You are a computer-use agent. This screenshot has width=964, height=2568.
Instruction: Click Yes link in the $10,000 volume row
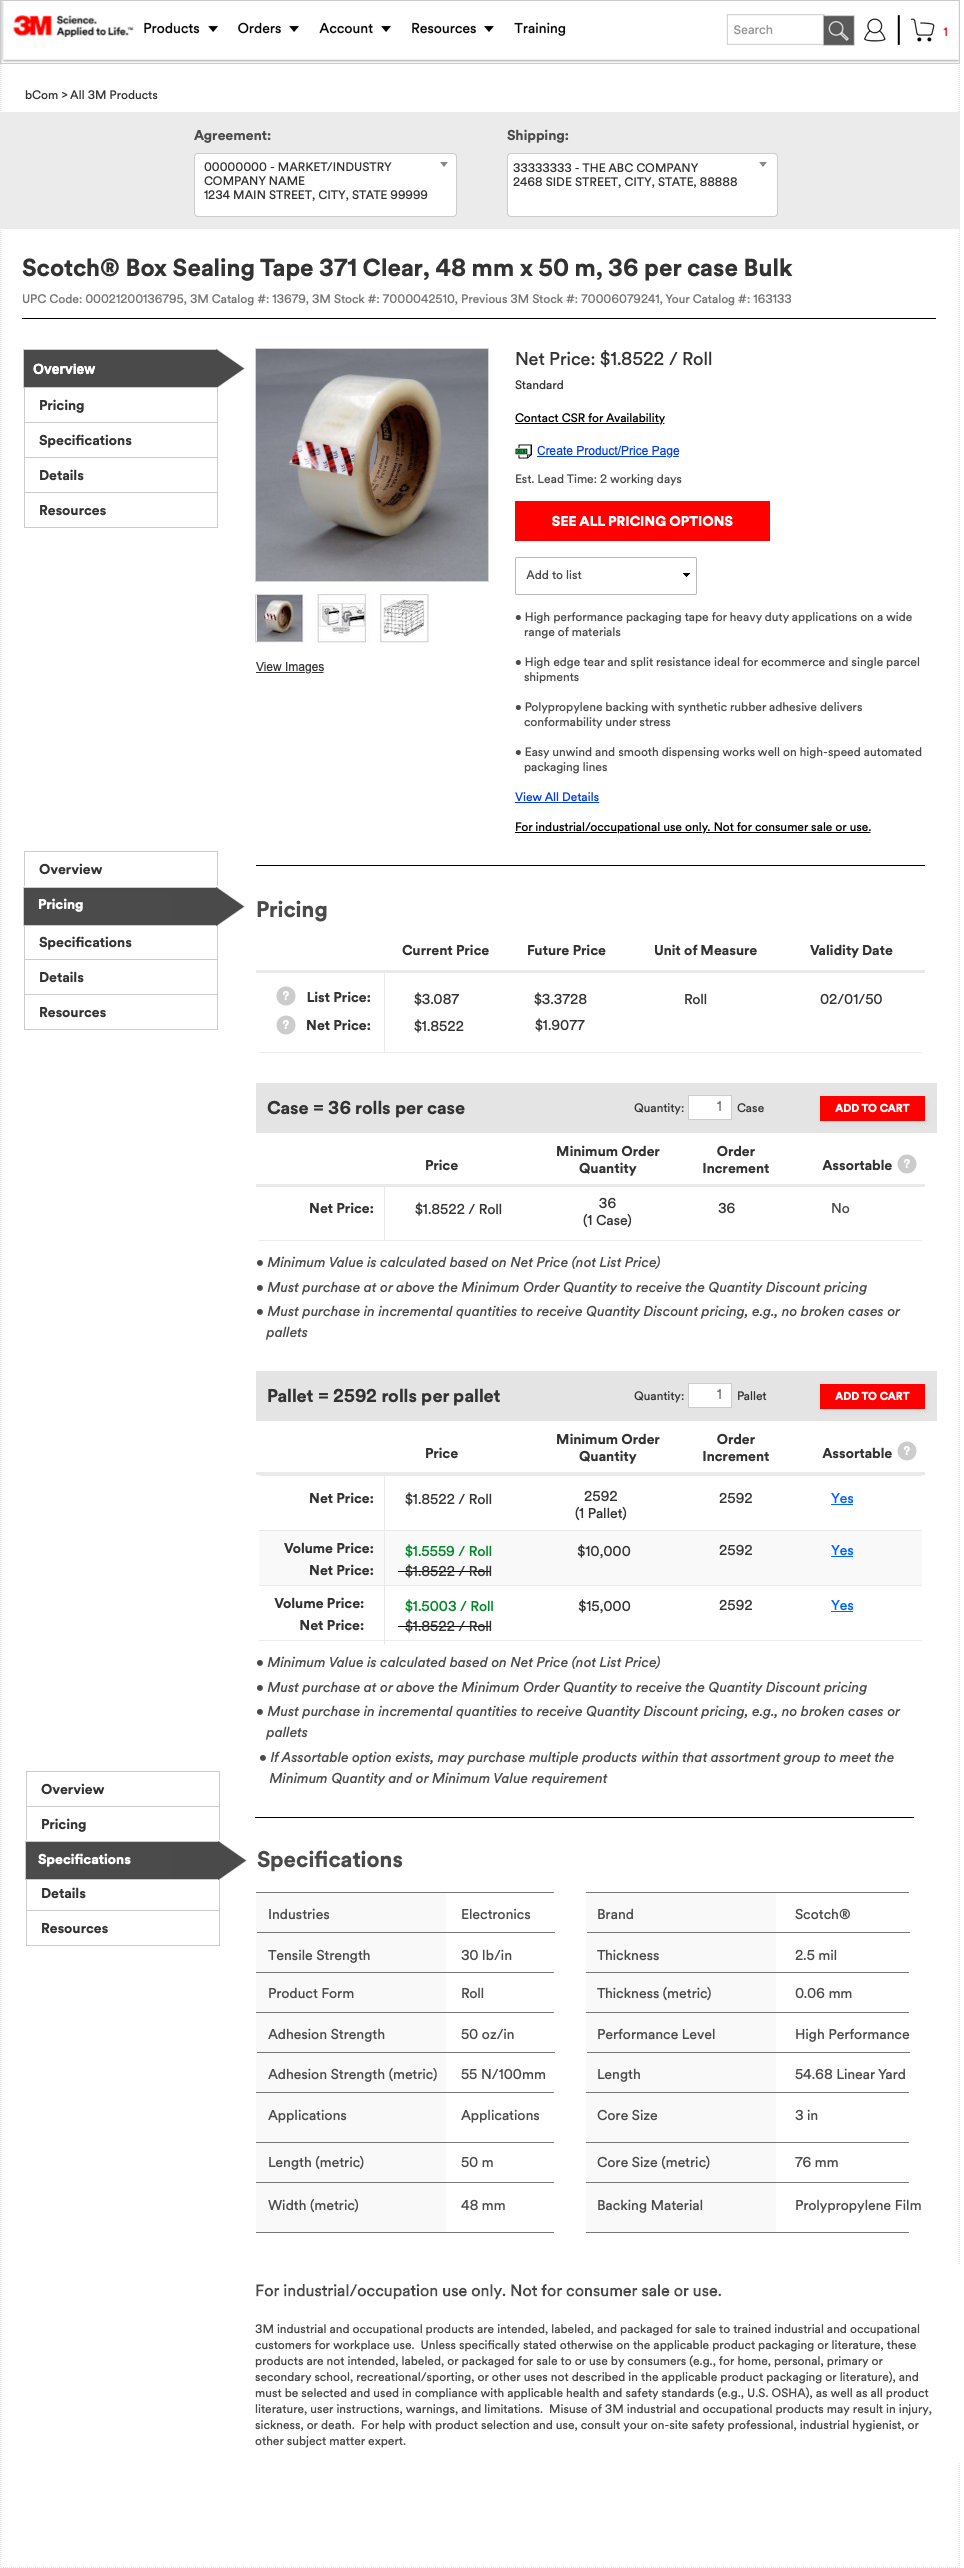coord(842,1550)
